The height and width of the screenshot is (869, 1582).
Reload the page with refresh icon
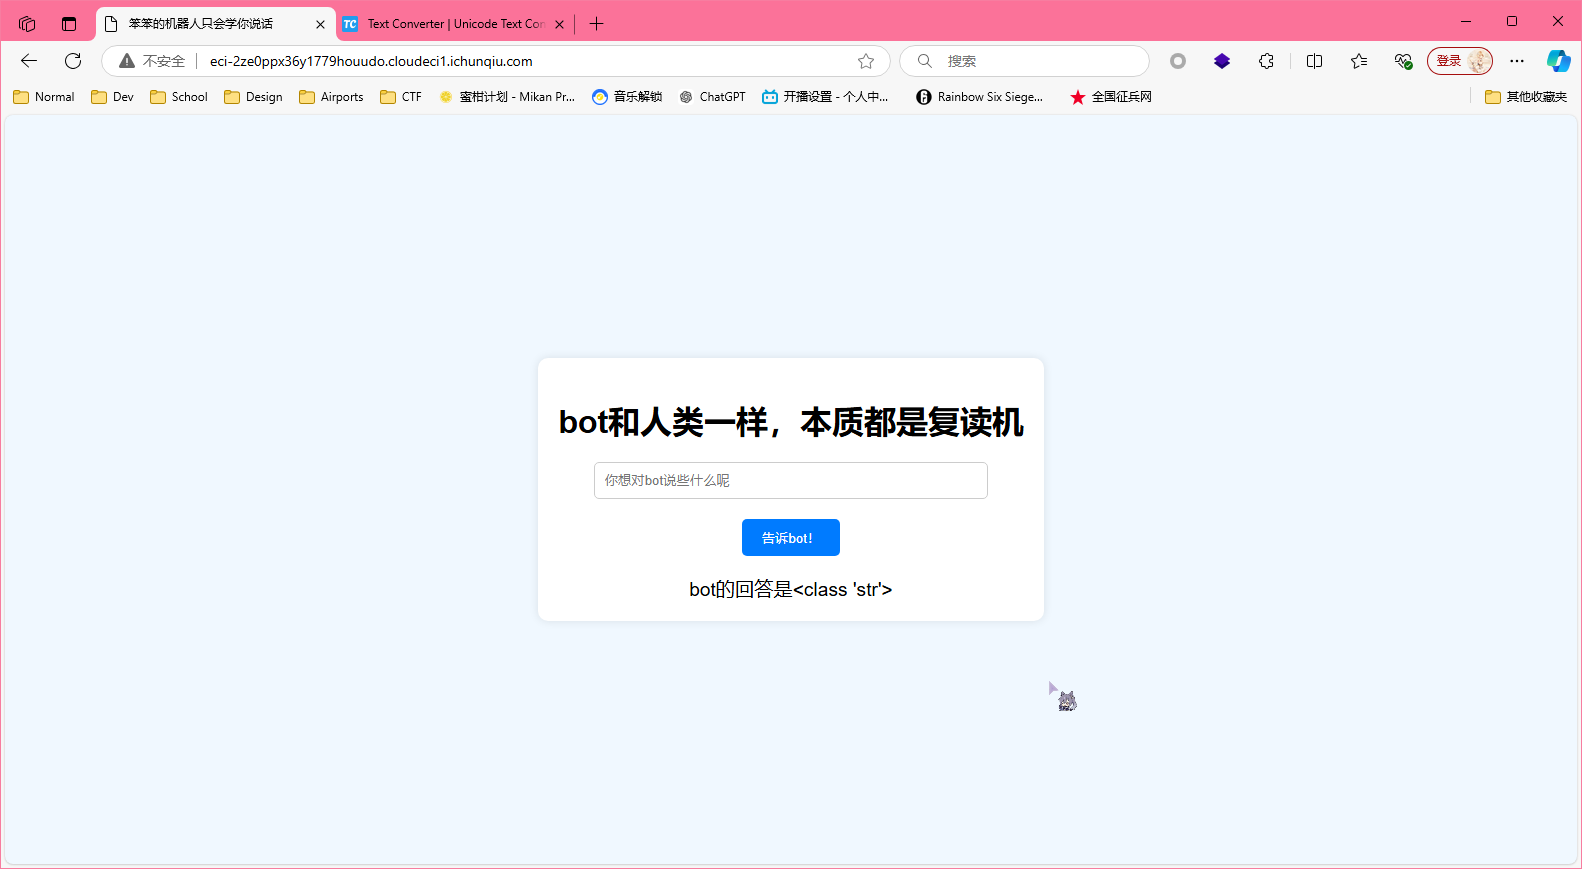pyautogui.click(x=73, y=61)
